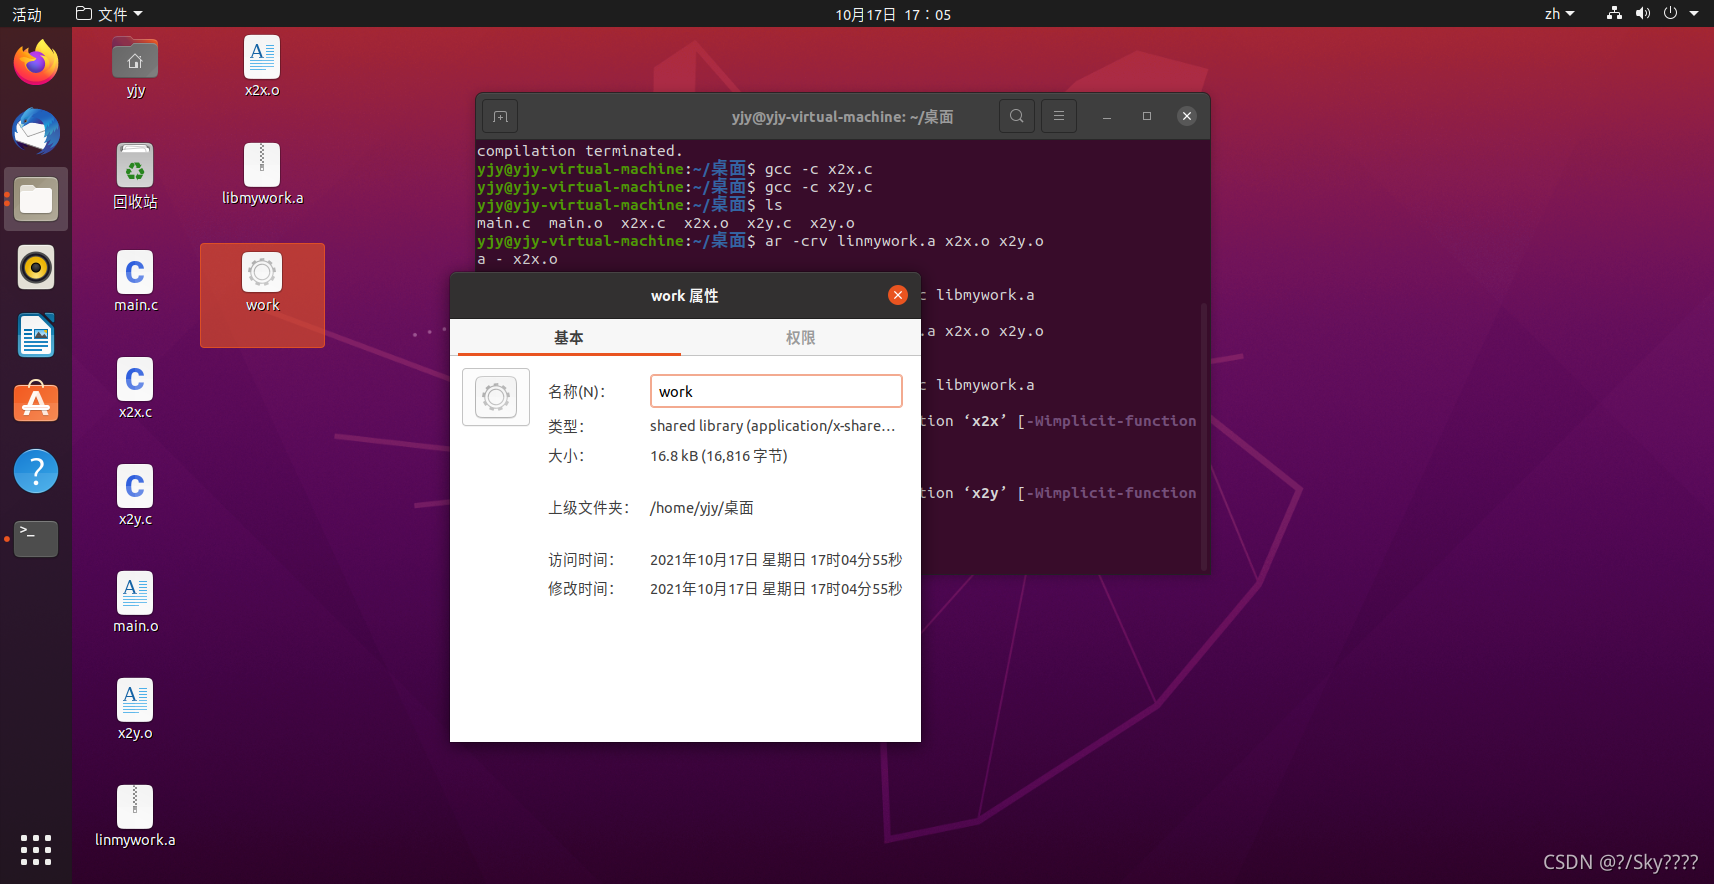
Task: Open the zh input source dropdown
Action: (1560, 14)
